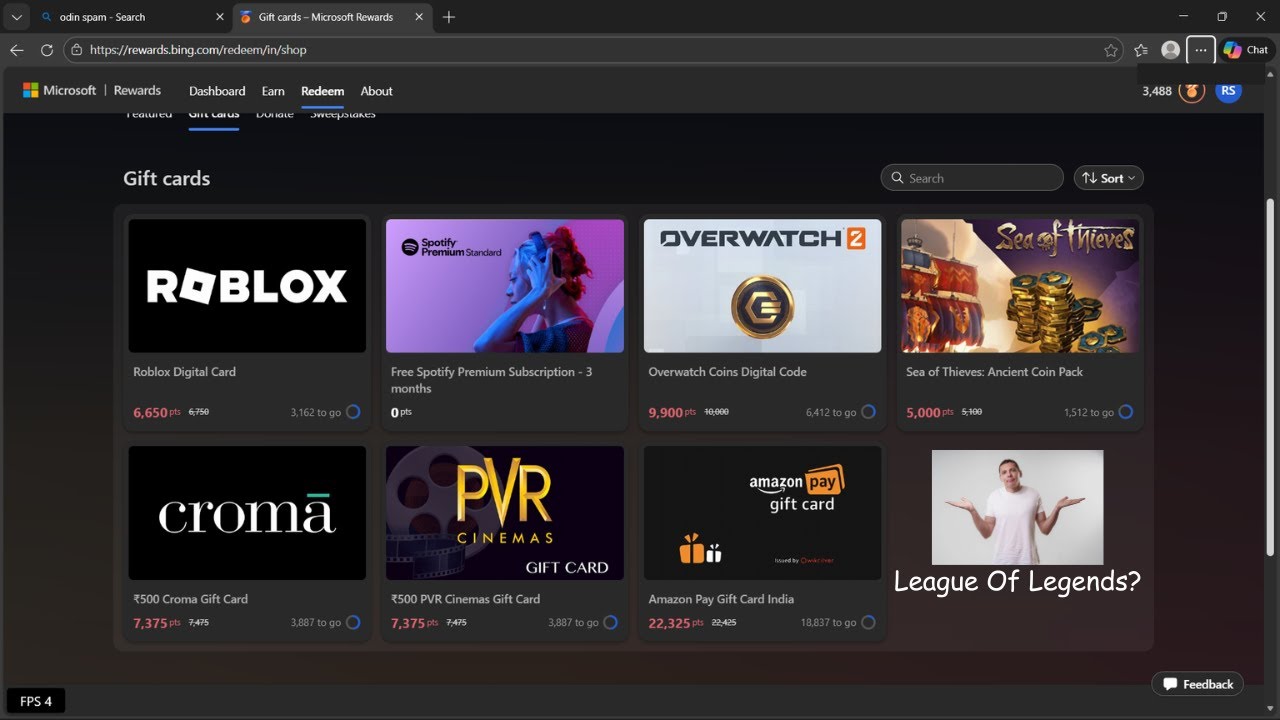1280x720 pixels.
Task: Click the rewards.bing.com address bar
Action: [594, 50]
